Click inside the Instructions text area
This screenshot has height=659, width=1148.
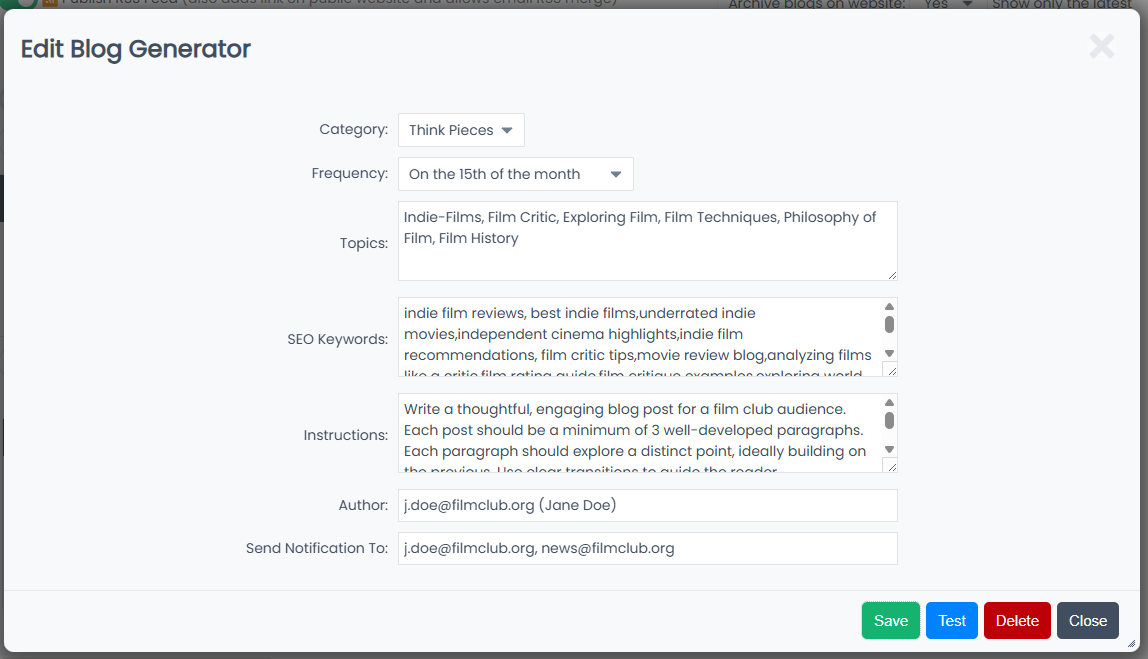click(x=640, y=433)
